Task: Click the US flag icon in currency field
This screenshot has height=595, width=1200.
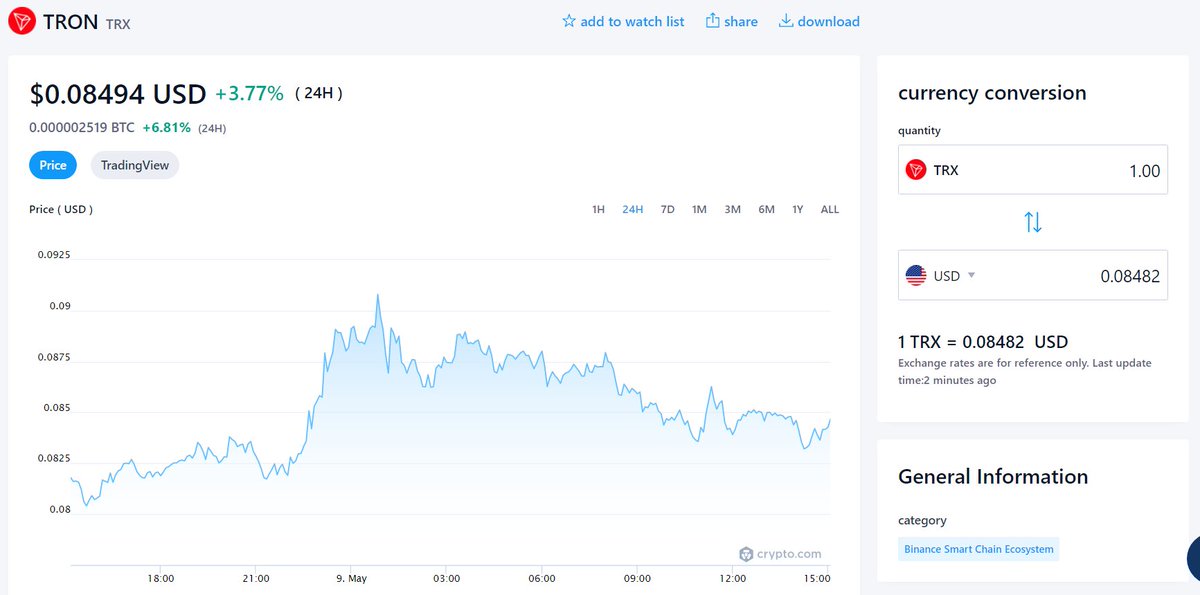Action: coord(916,276)
